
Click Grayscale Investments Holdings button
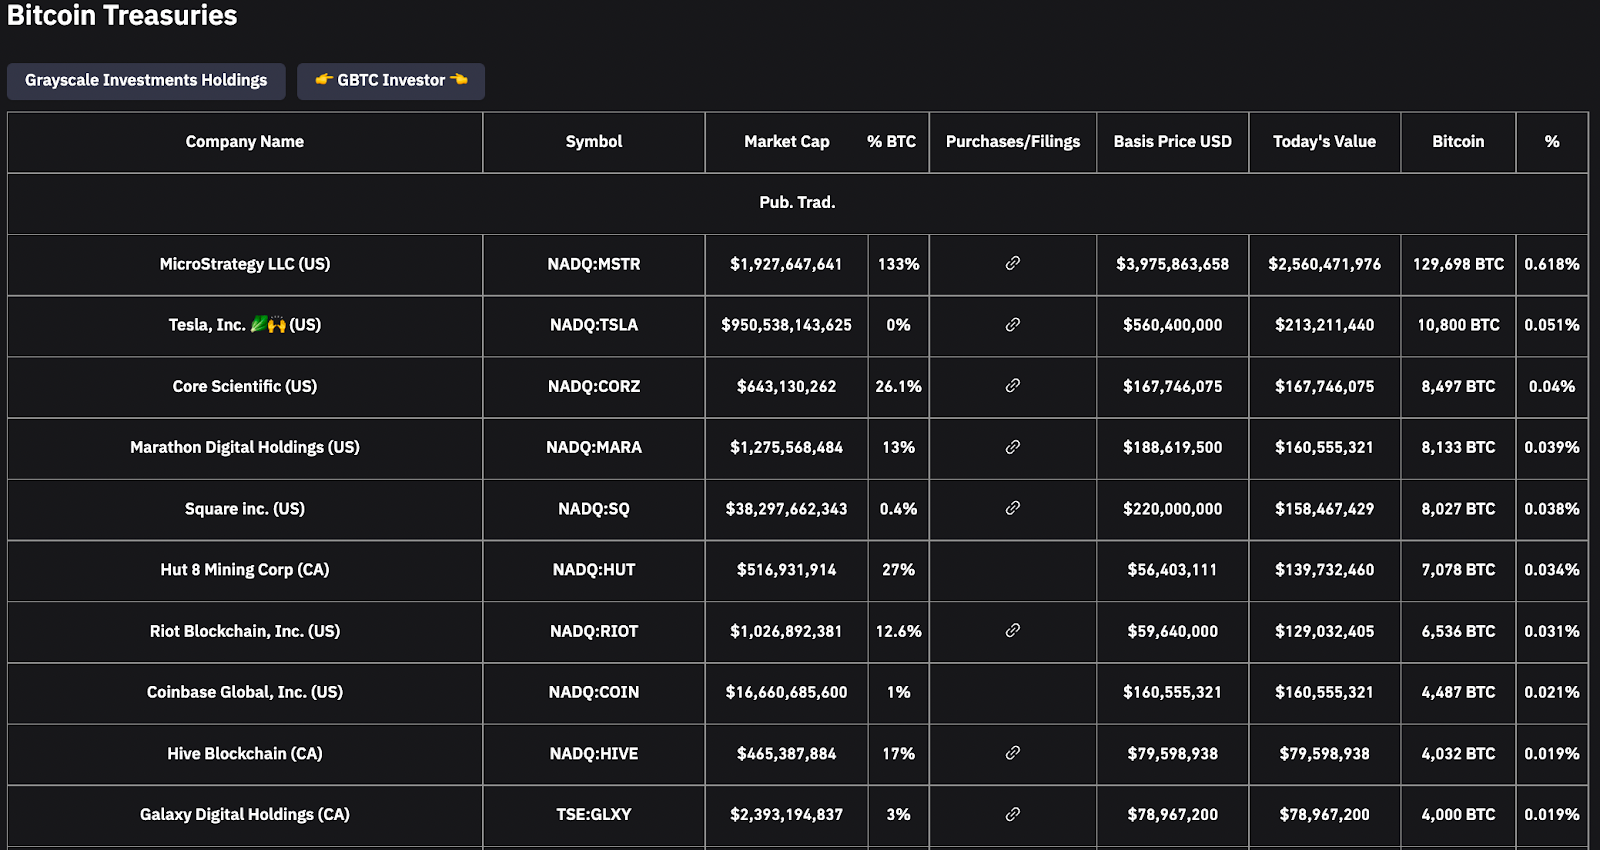[146, 81]
